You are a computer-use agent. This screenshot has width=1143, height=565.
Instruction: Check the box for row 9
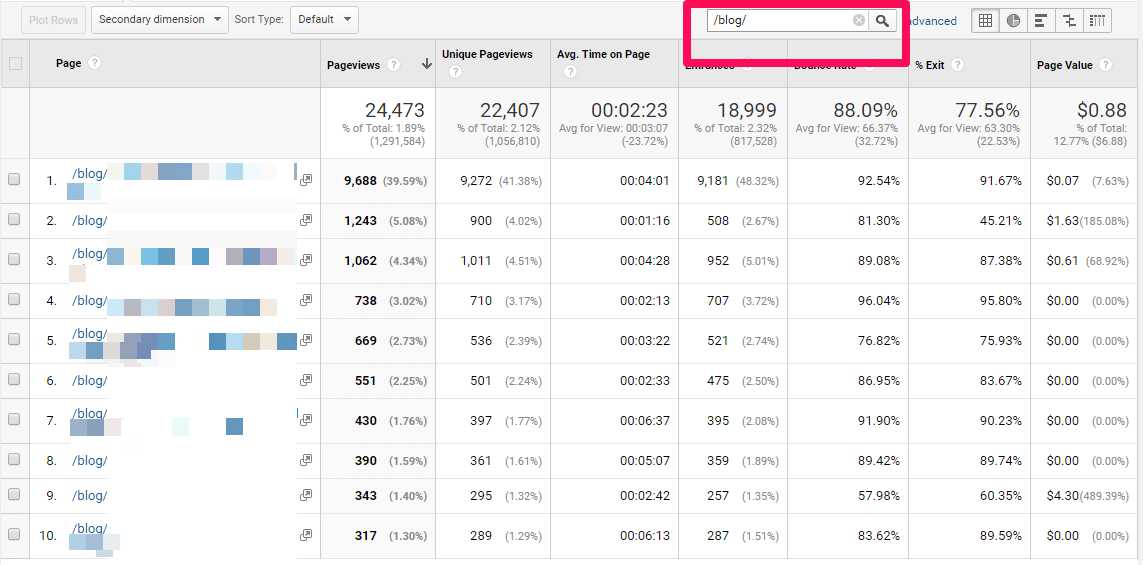point(15,496)
